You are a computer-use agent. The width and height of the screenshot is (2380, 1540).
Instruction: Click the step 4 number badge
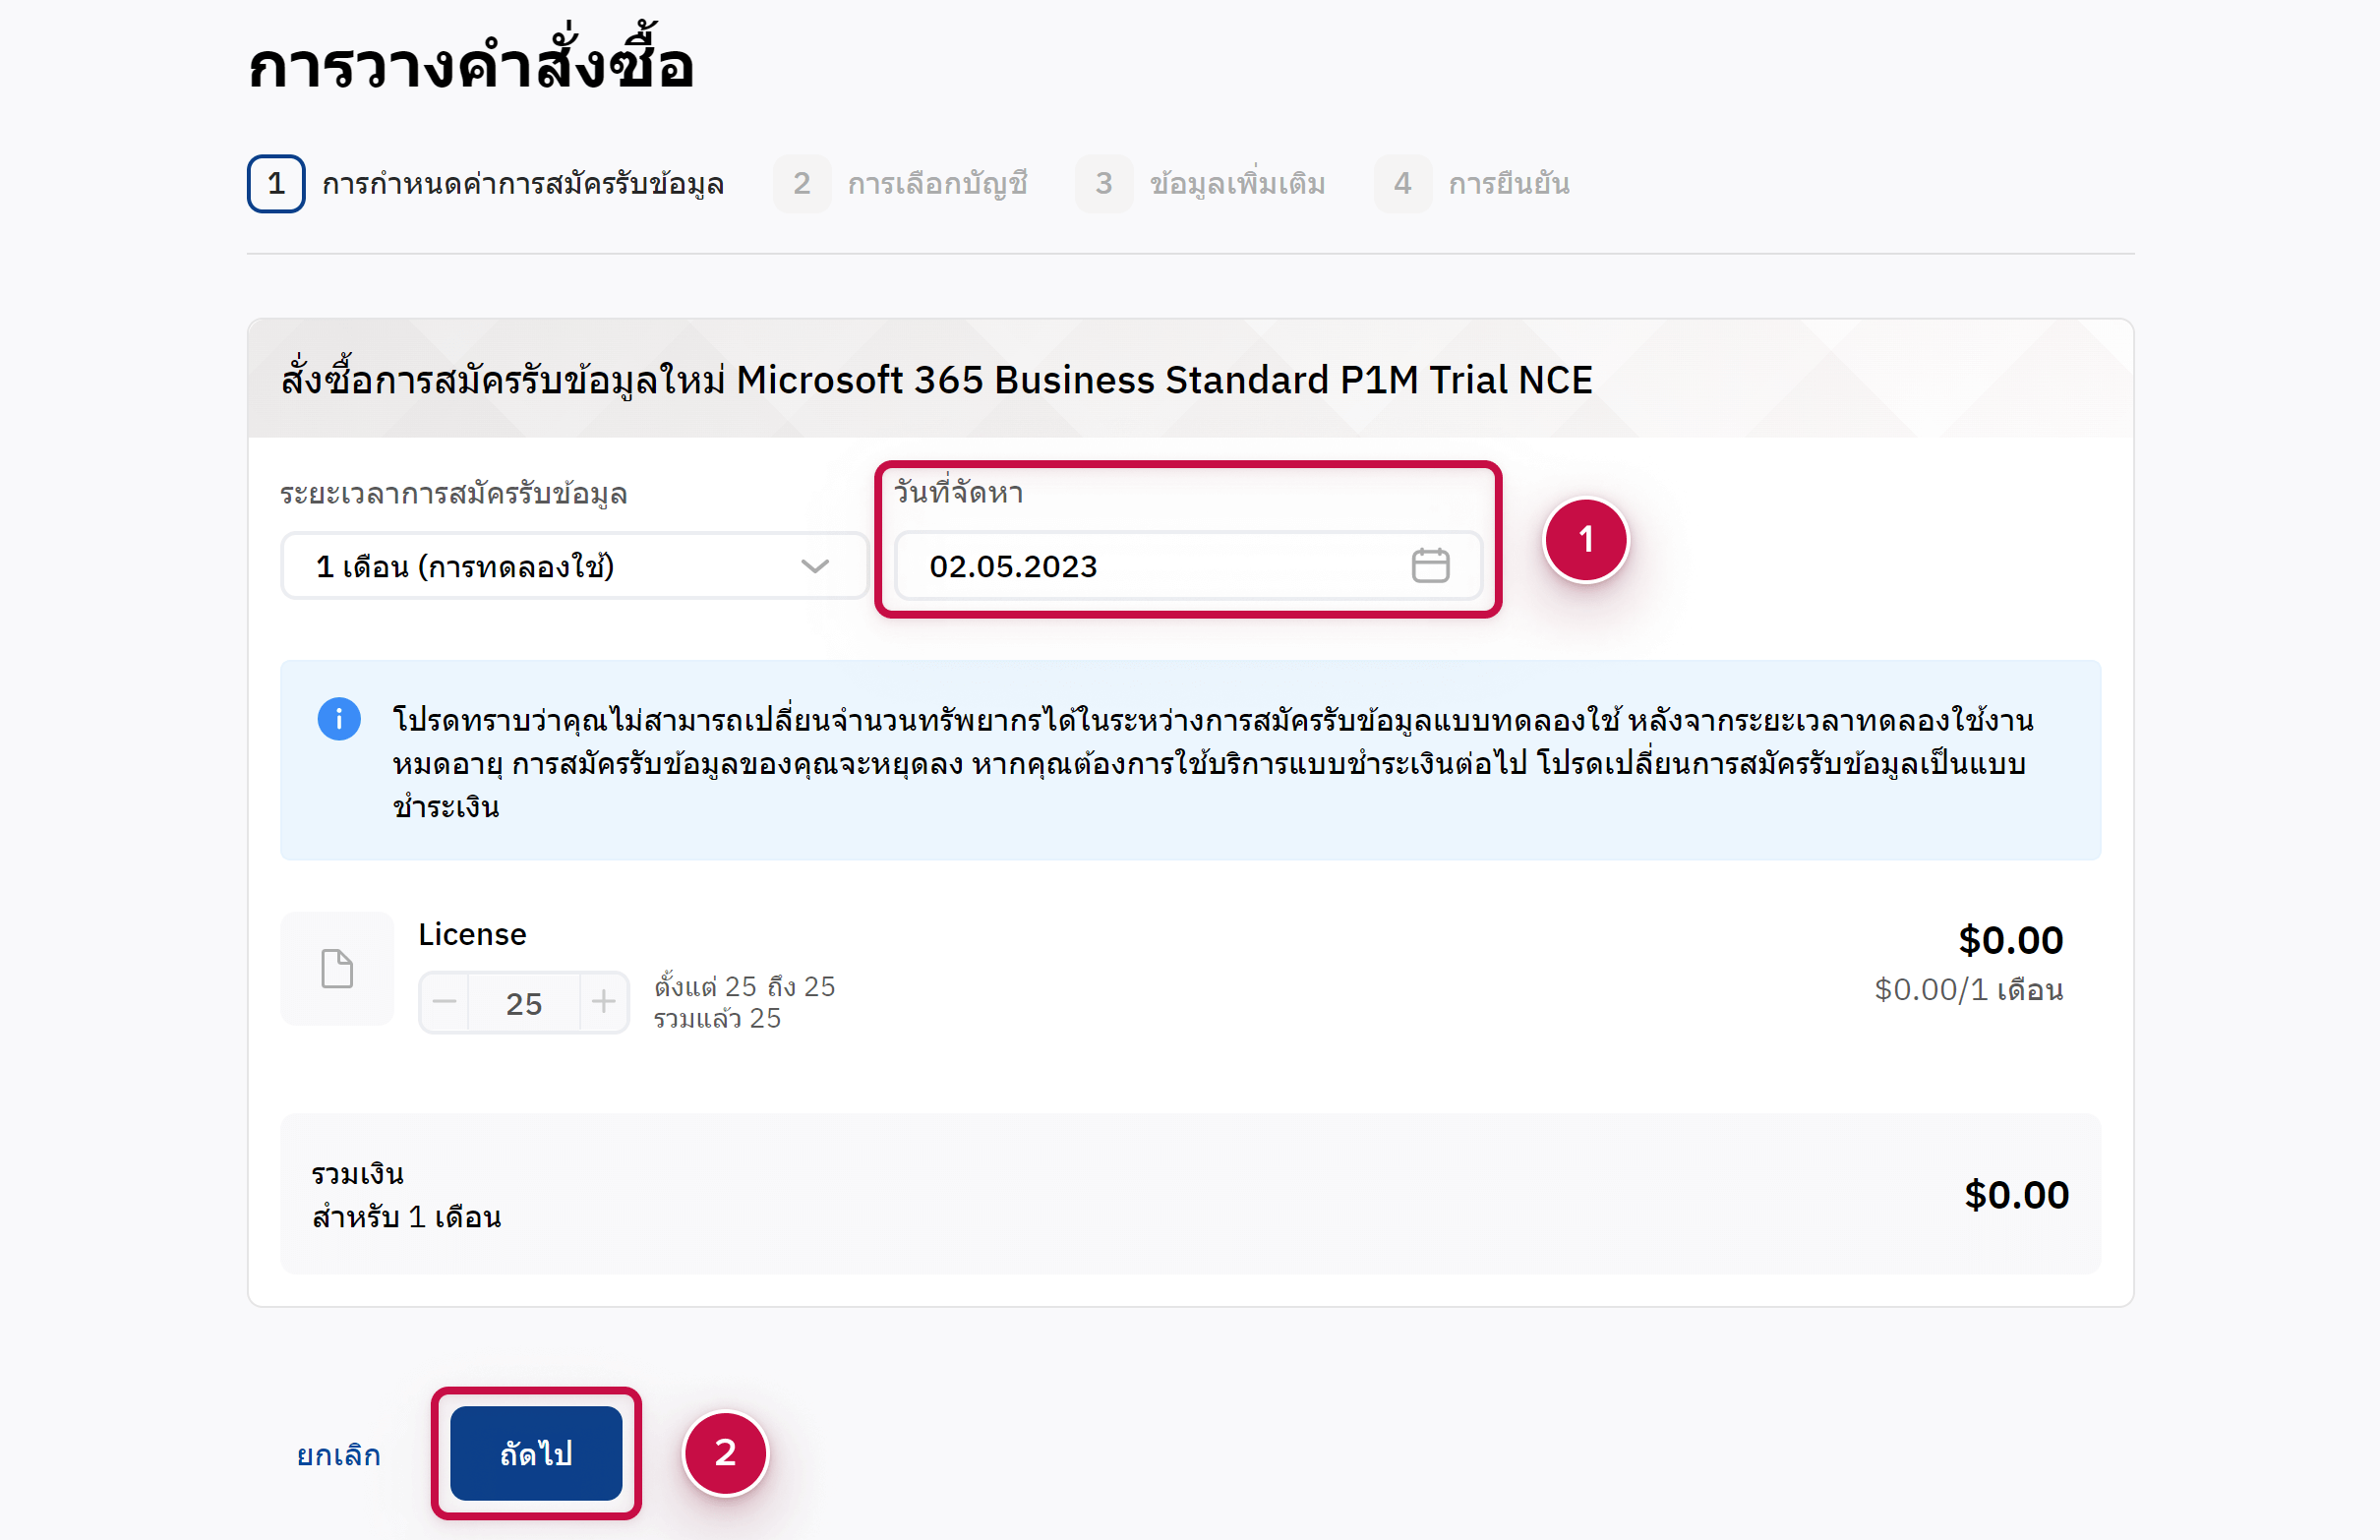click(x=1402, y=184)
